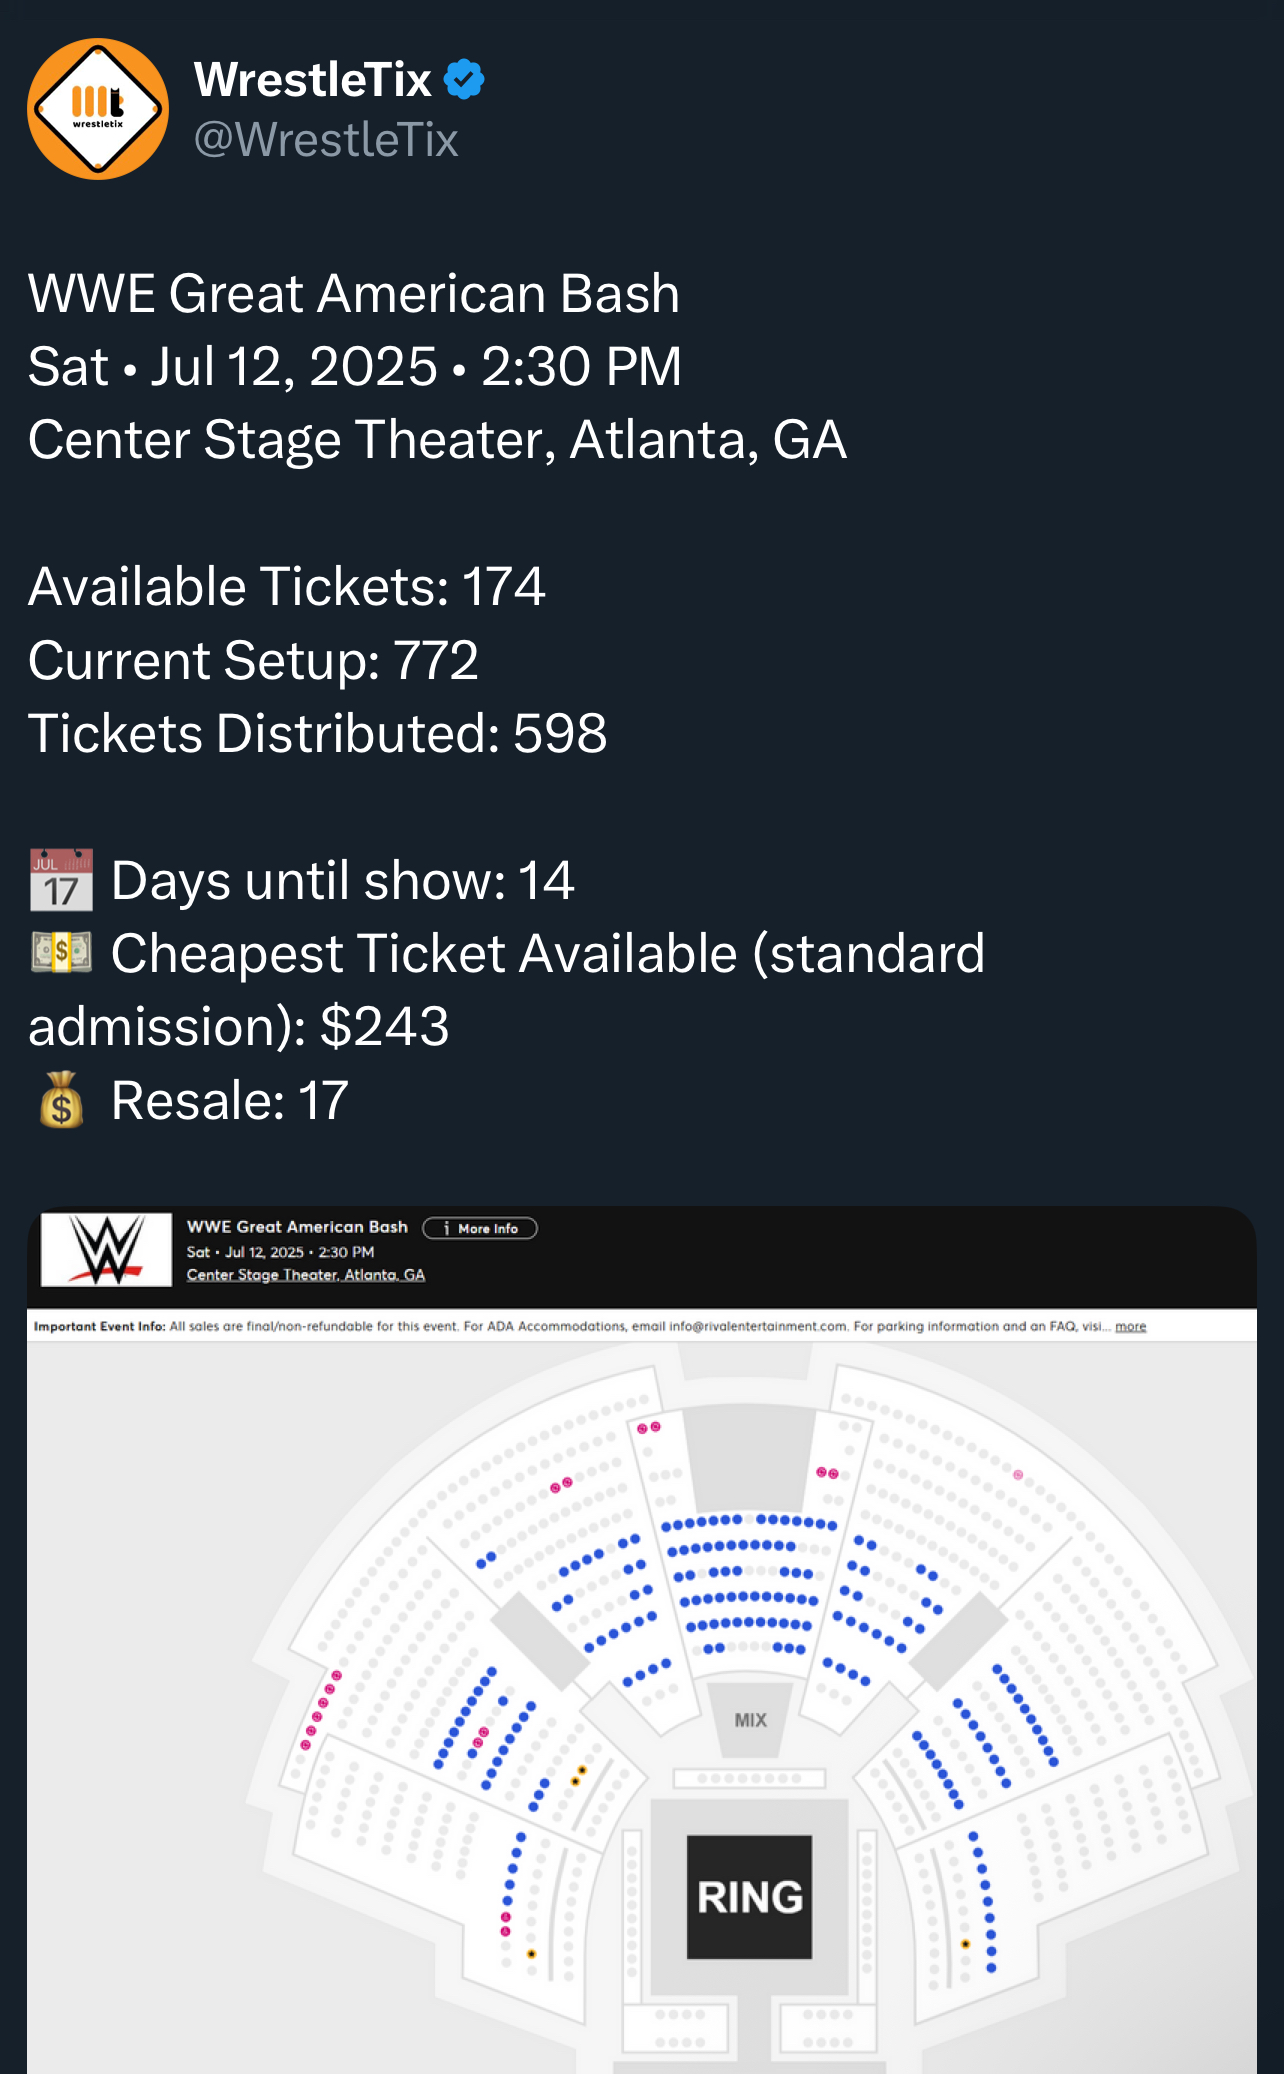Image resolution: width=1284 pixels, height=2074 pixels.
Task: Click the RING box on the seat map
Action: tap(749, 1897)
